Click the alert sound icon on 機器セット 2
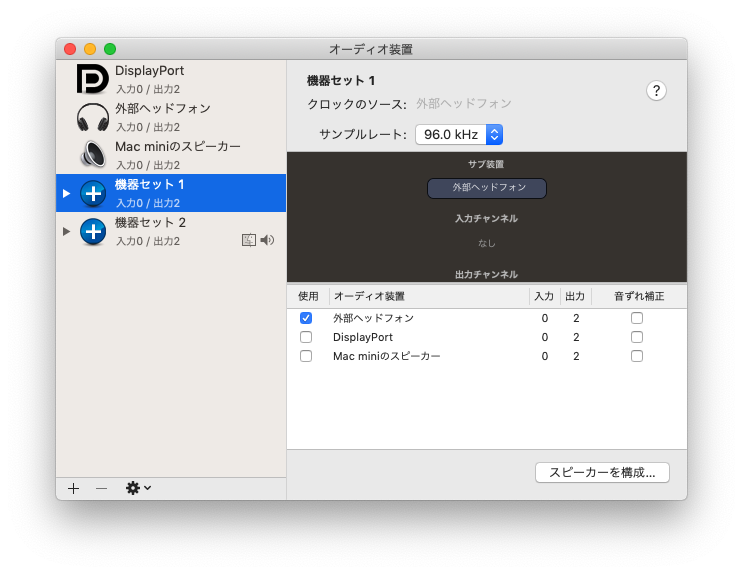 (x=249, y=240)
